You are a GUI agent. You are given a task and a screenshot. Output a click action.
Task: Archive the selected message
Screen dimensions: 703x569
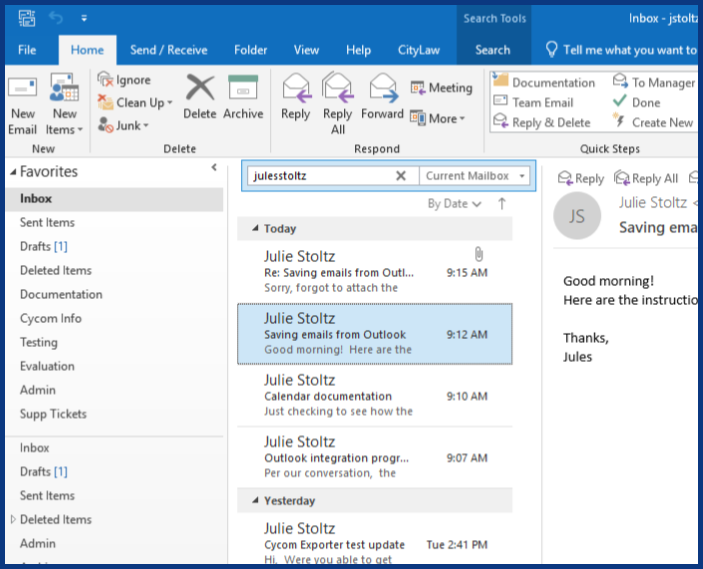pyautogui.click(x=243, y=97)
